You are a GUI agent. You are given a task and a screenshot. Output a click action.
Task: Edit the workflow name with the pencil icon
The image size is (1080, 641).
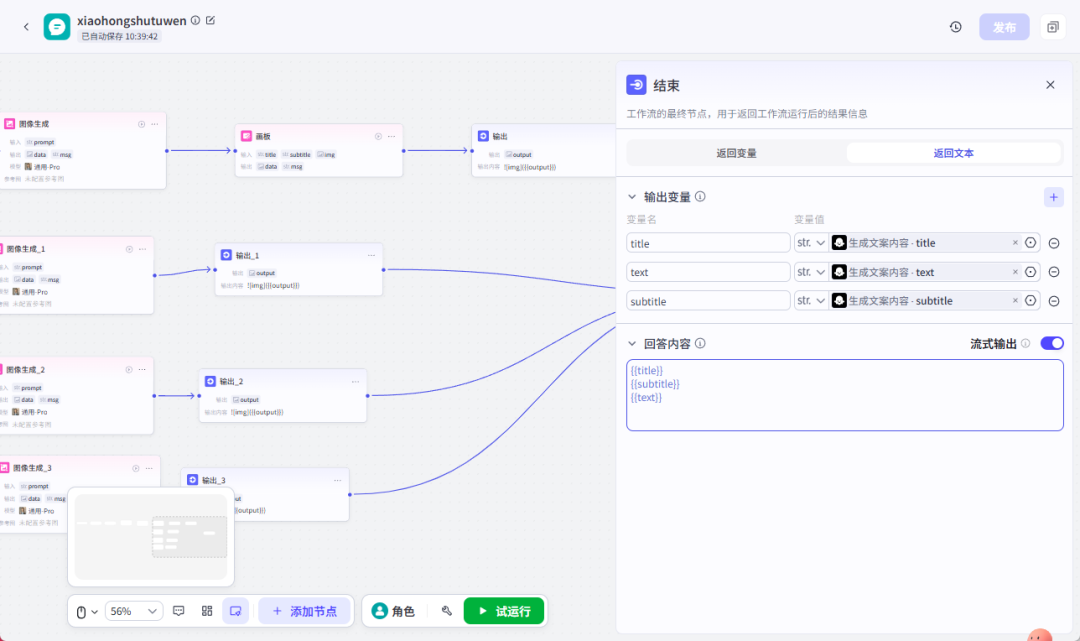[x=211, y=21]
